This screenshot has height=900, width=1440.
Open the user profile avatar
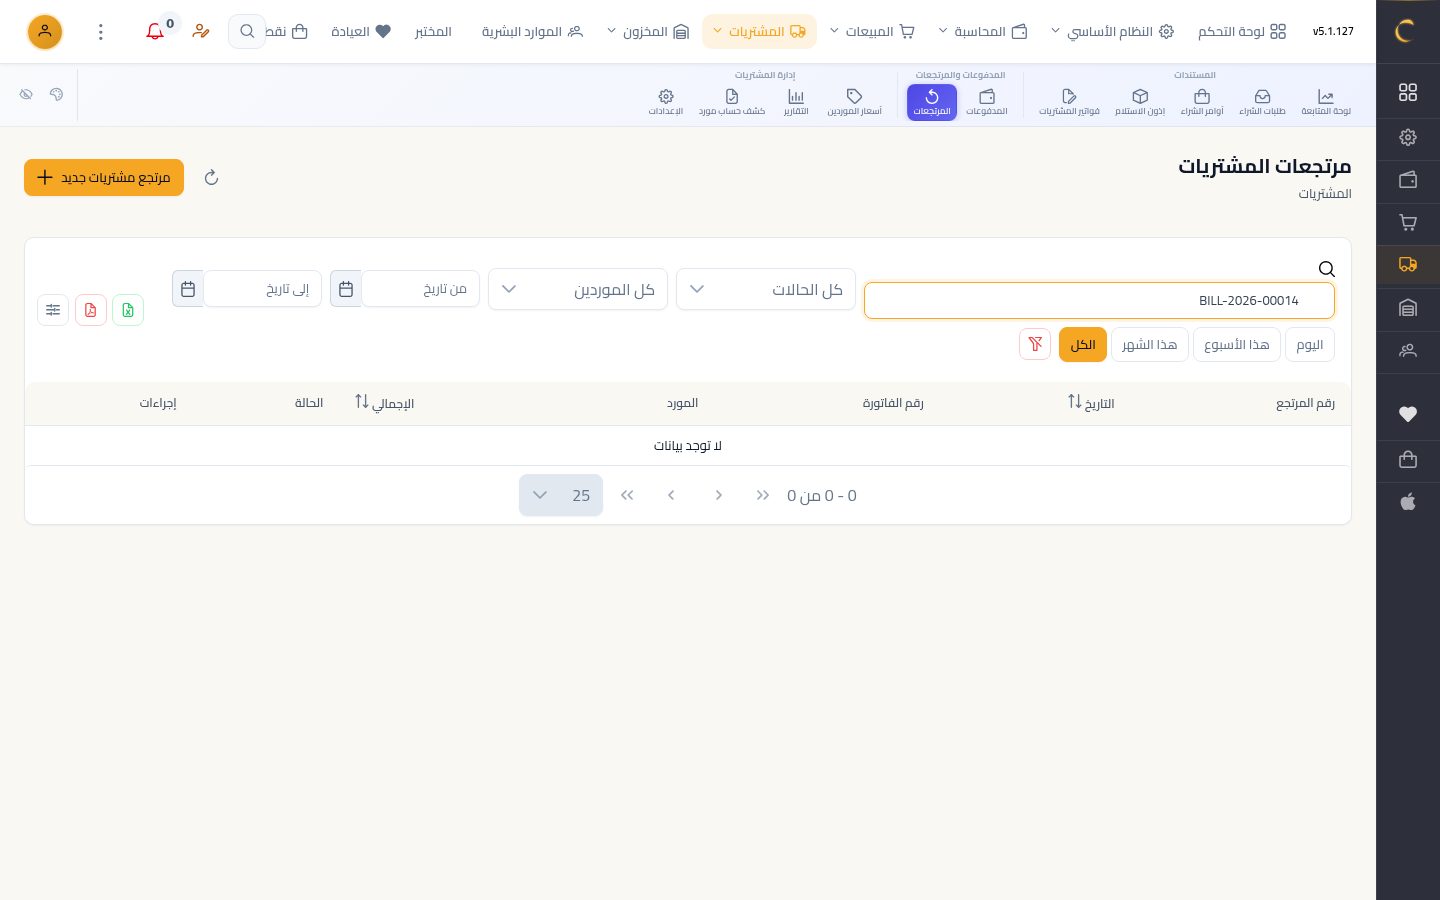[45, 32]
